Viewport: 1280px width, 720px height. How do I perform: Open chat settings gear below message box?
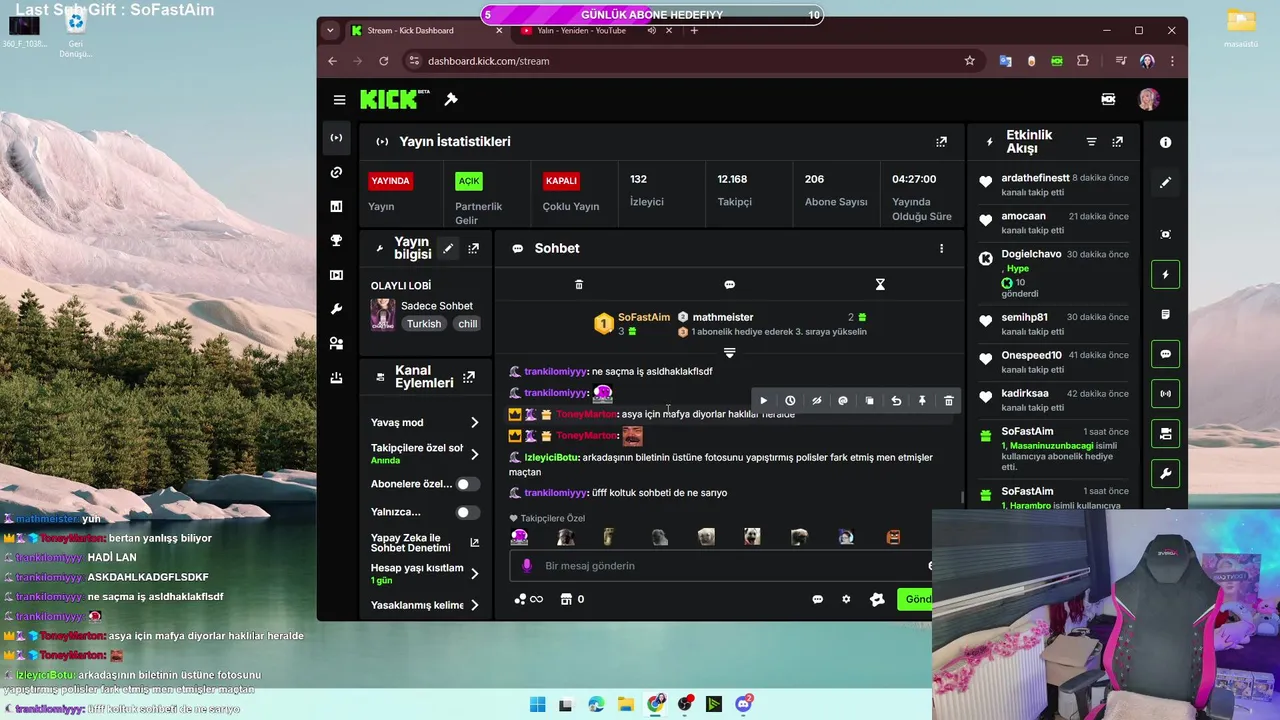pyautogui.click(x=846, y=600)
